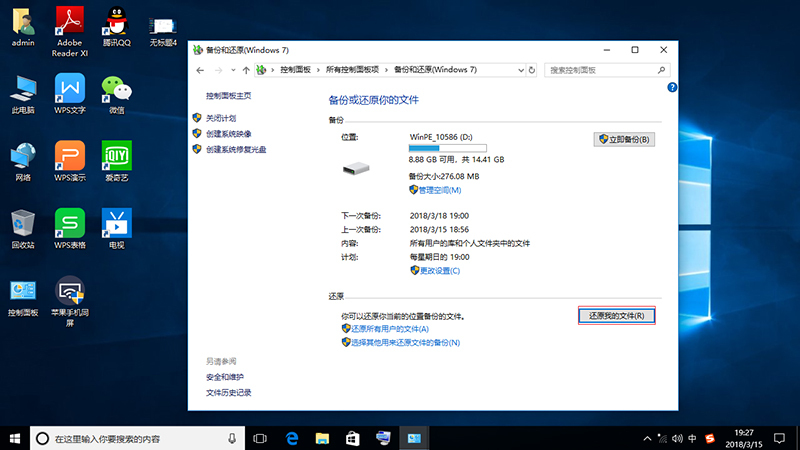This screenshot has width=800, height=450.
Task: Click 控制面板 in the breadcrumb path
Action: (x=295, y=70)
